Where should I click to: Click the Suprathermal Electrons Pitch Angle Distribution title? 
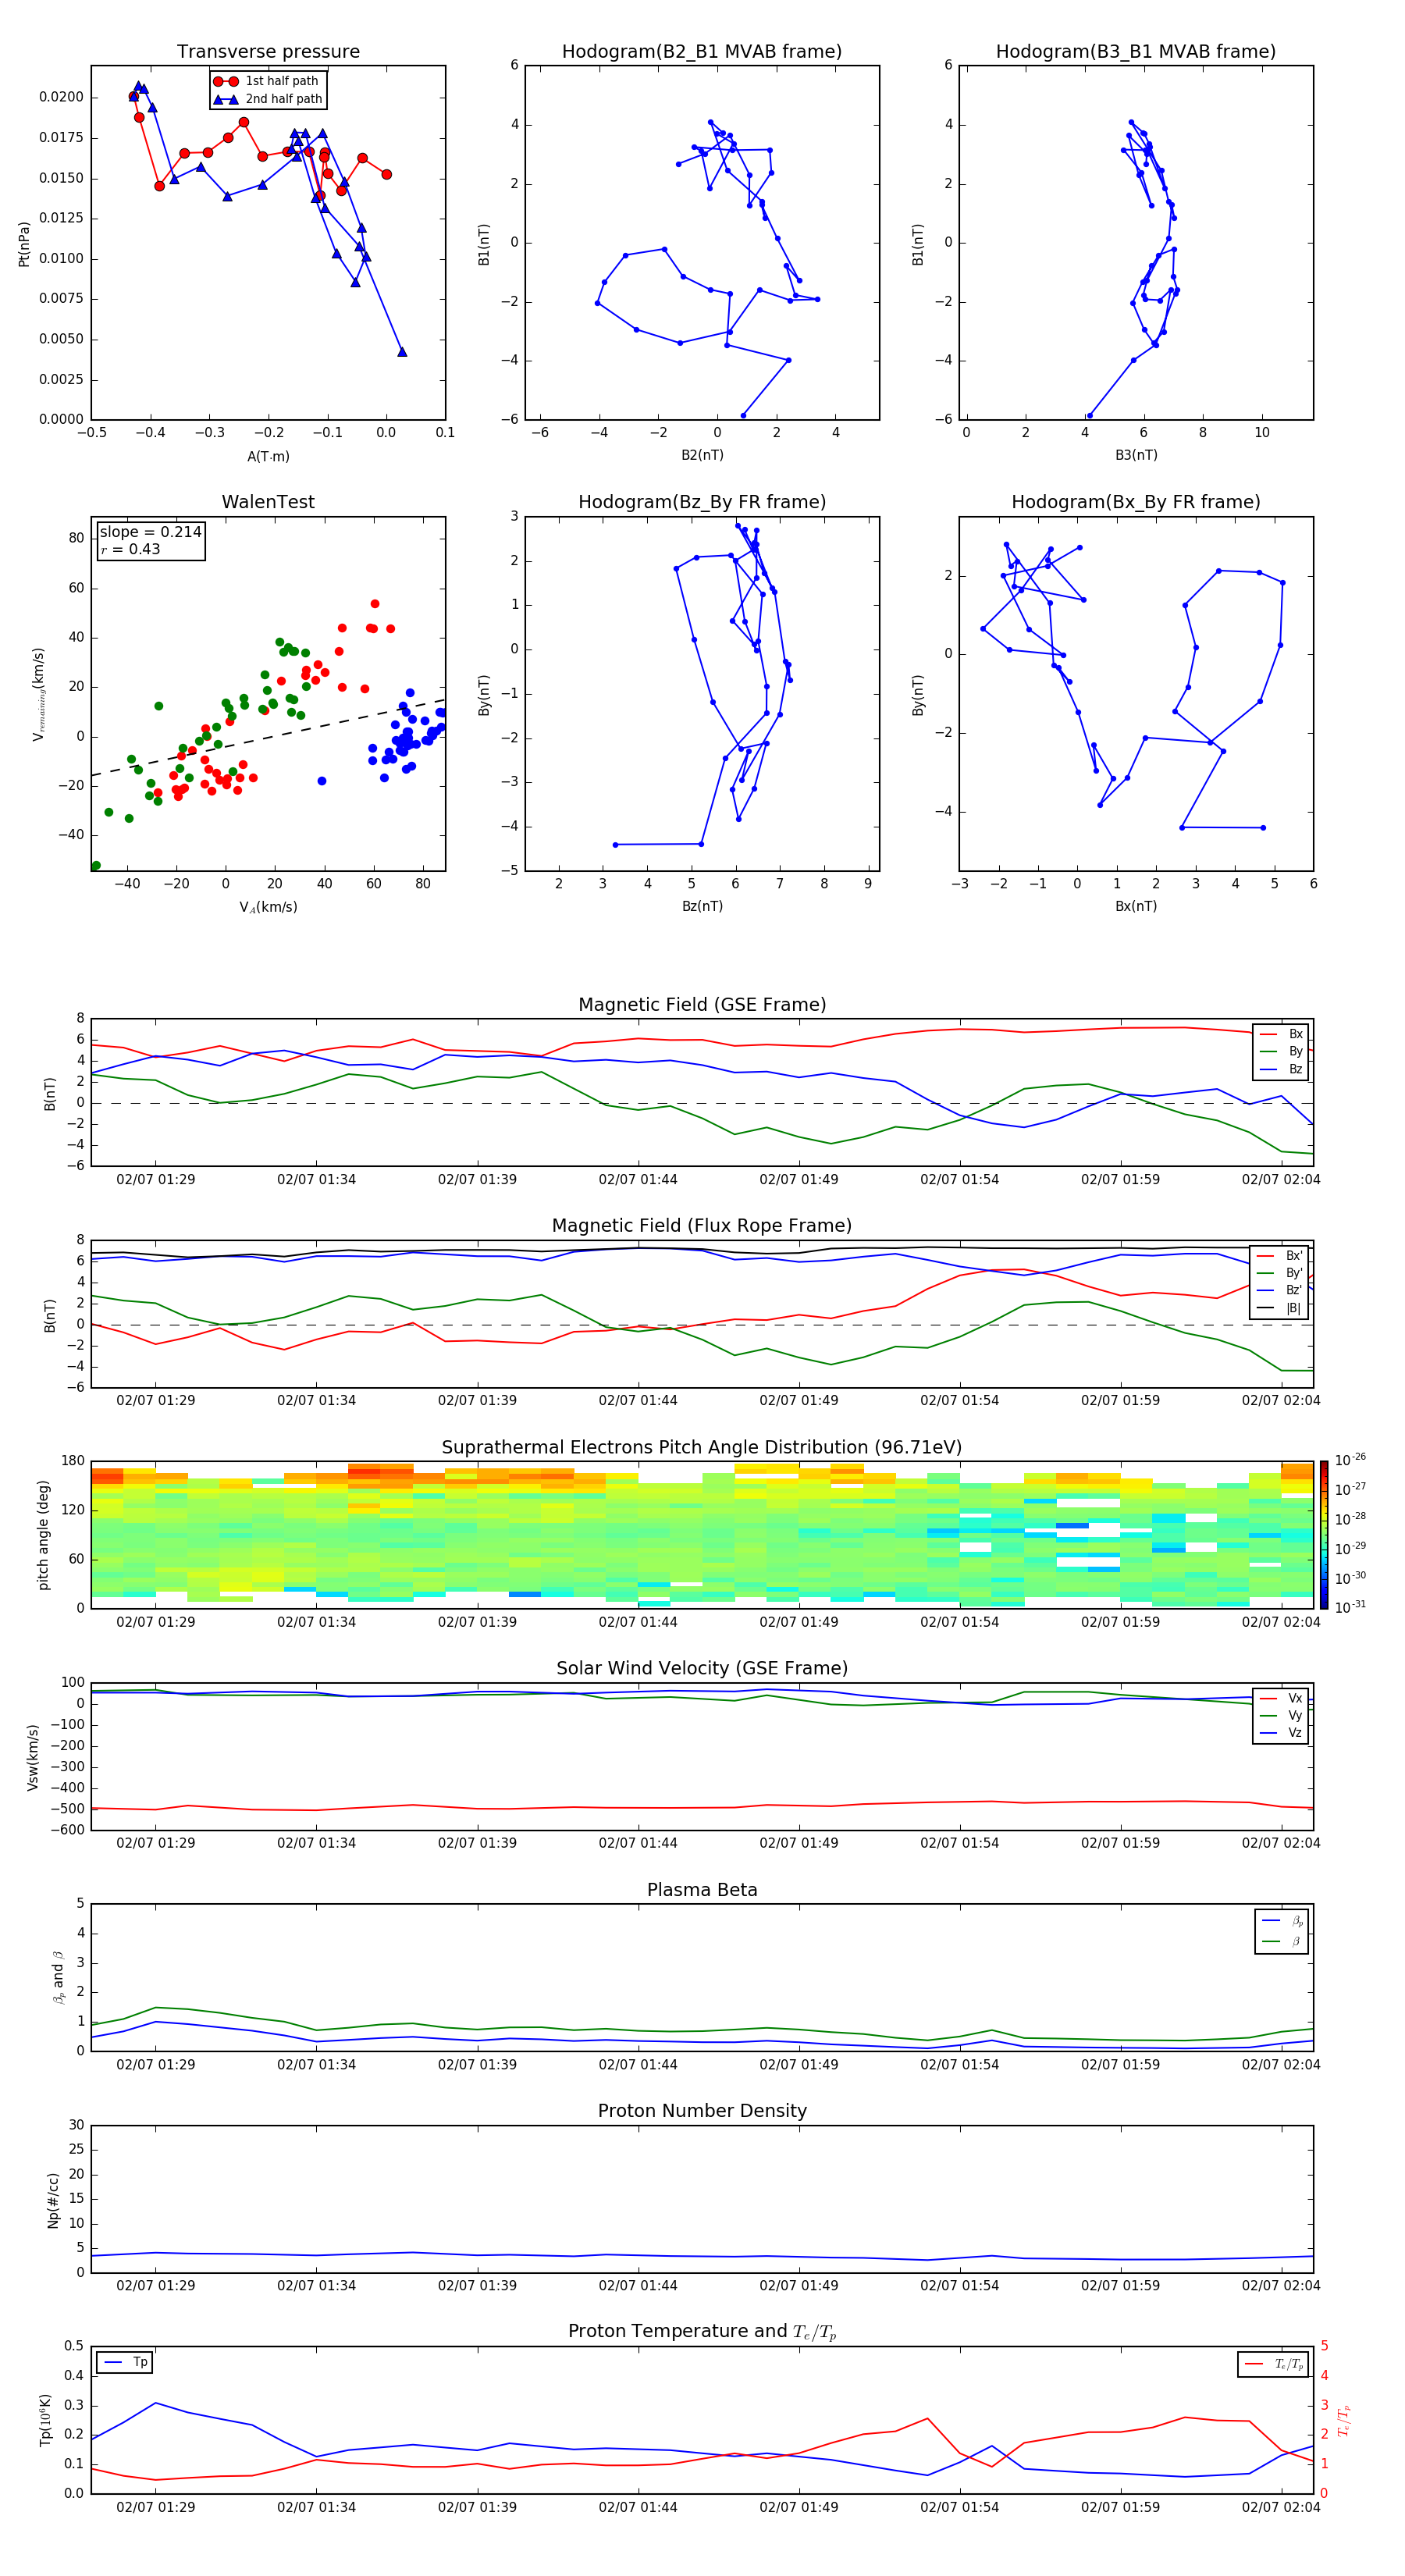[x=702, y=1447]
